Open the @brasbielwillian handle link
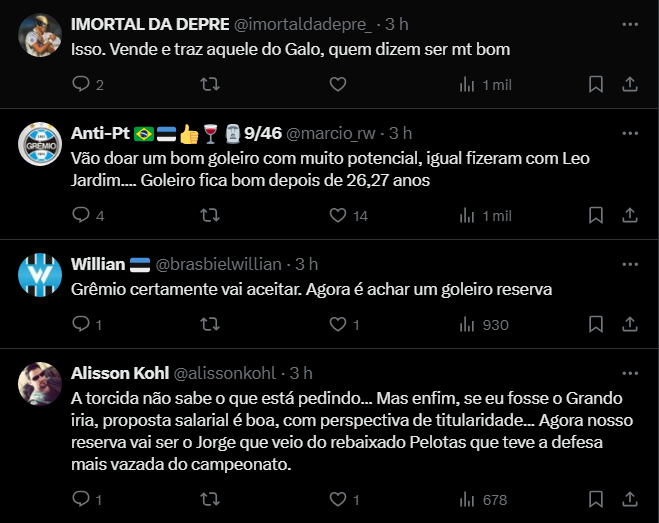The width and height of the screenshot is (659, 523). point(220,264)
